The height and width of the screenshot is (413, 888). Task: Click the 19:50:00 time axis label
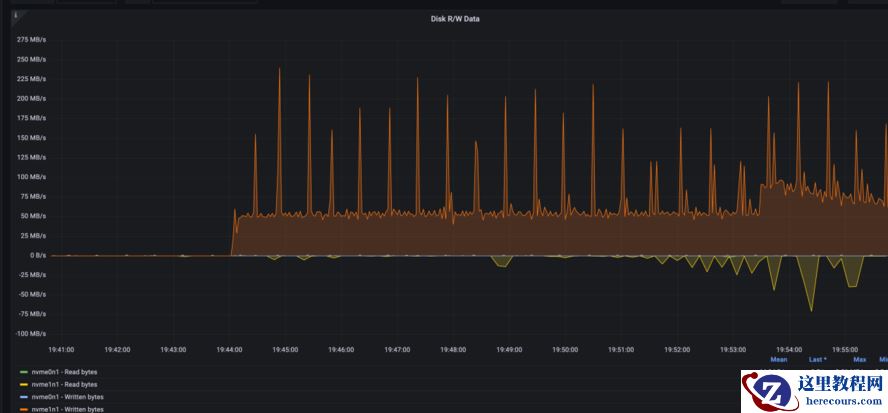click(x=565, y=350)
